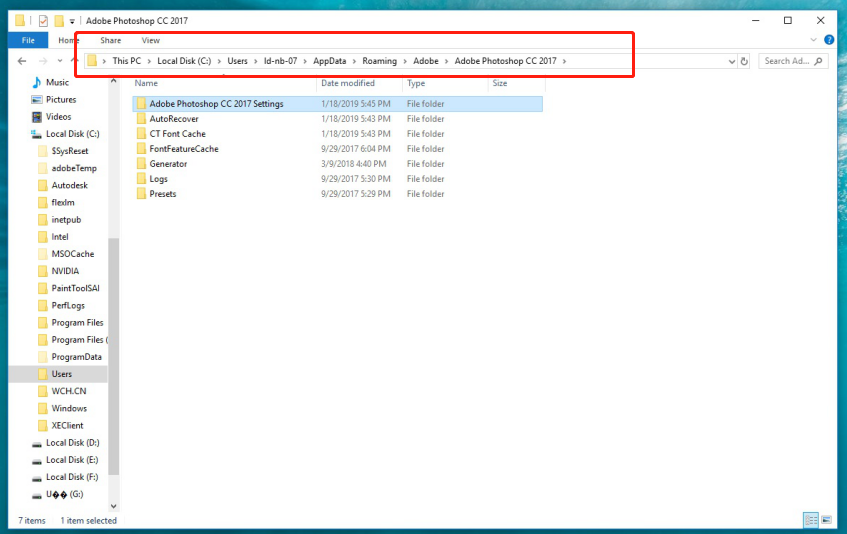Click the Search Adobe box
This screenshot has height=534, width=847.
pyautogui.click(x=793, y=61)
